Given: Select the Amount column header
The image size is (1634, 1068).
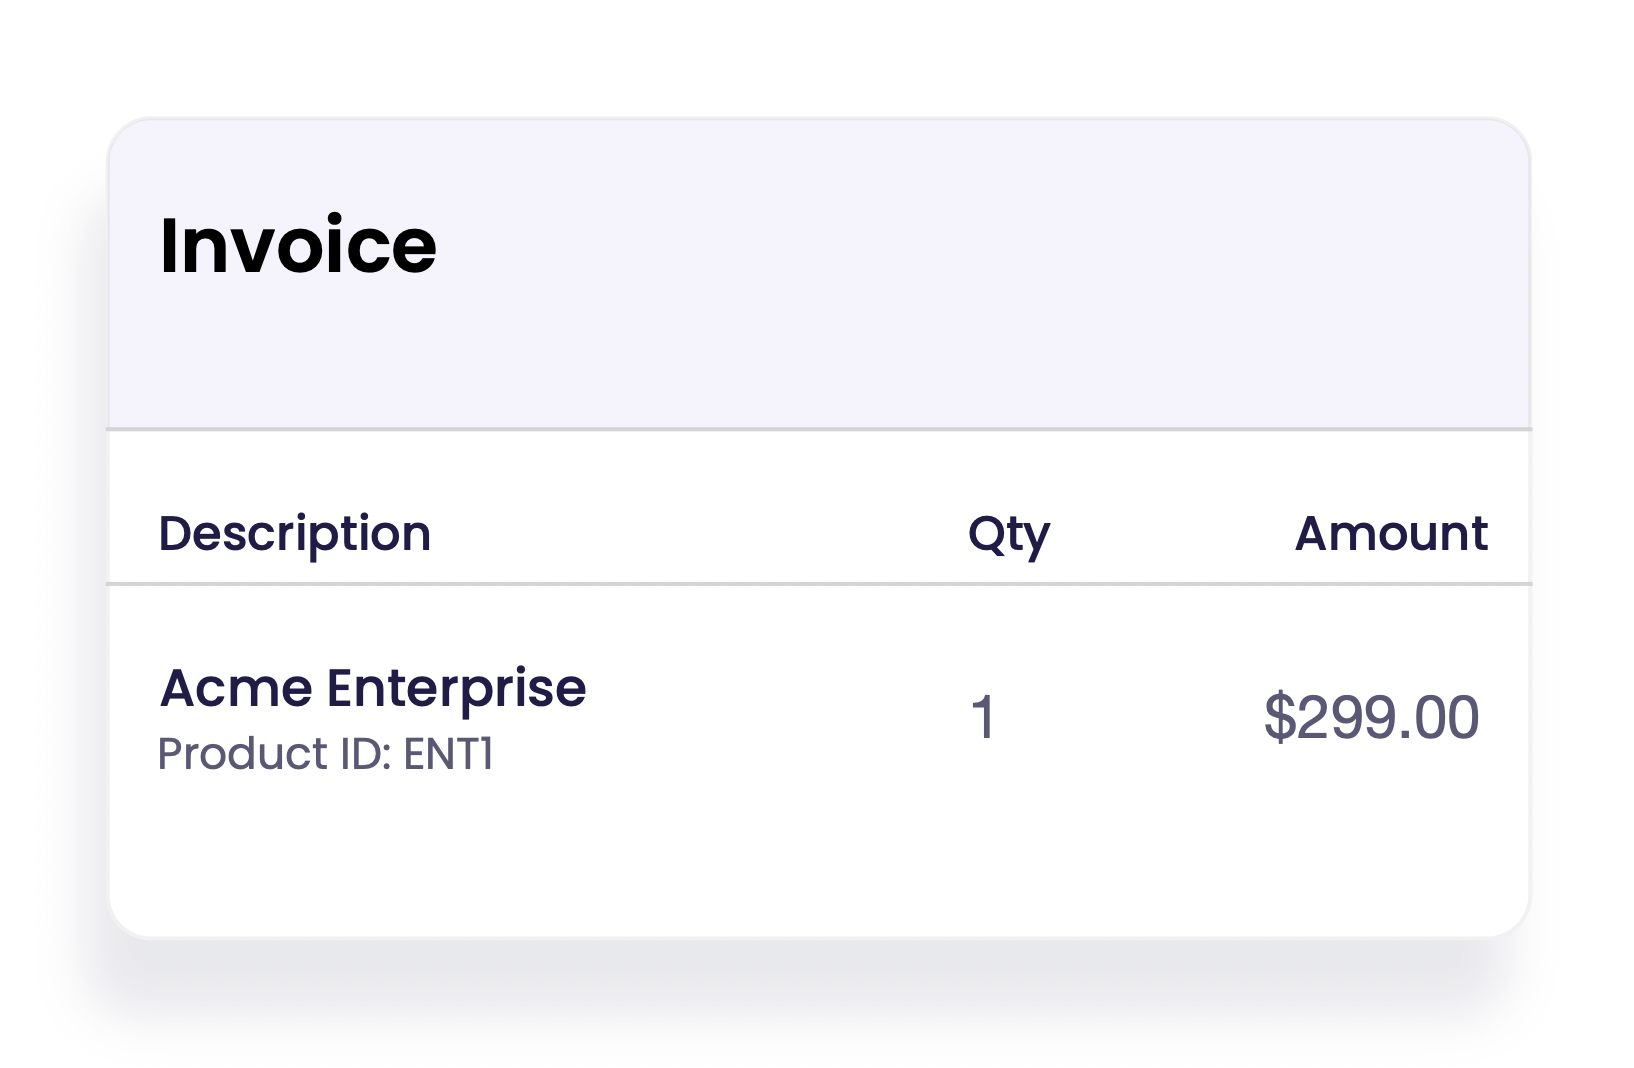Looking at the screenshot, I should click(x=1390, y=533).
